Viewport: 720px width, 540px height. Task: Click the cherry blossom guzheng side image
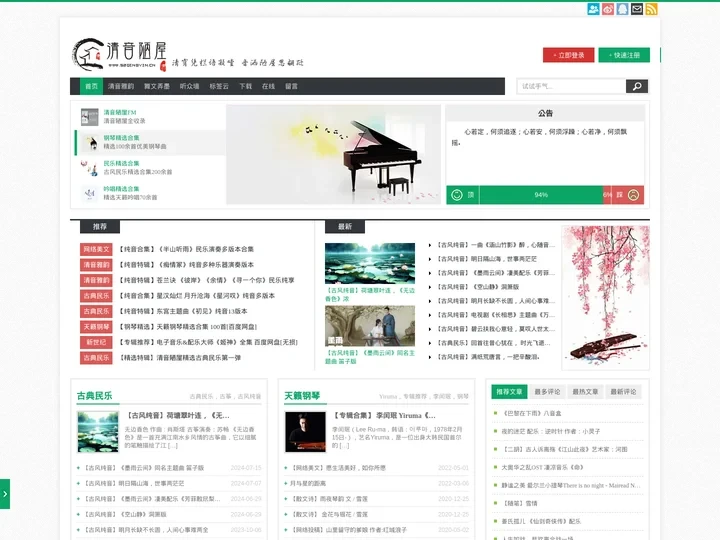click(x=606, y=298)
